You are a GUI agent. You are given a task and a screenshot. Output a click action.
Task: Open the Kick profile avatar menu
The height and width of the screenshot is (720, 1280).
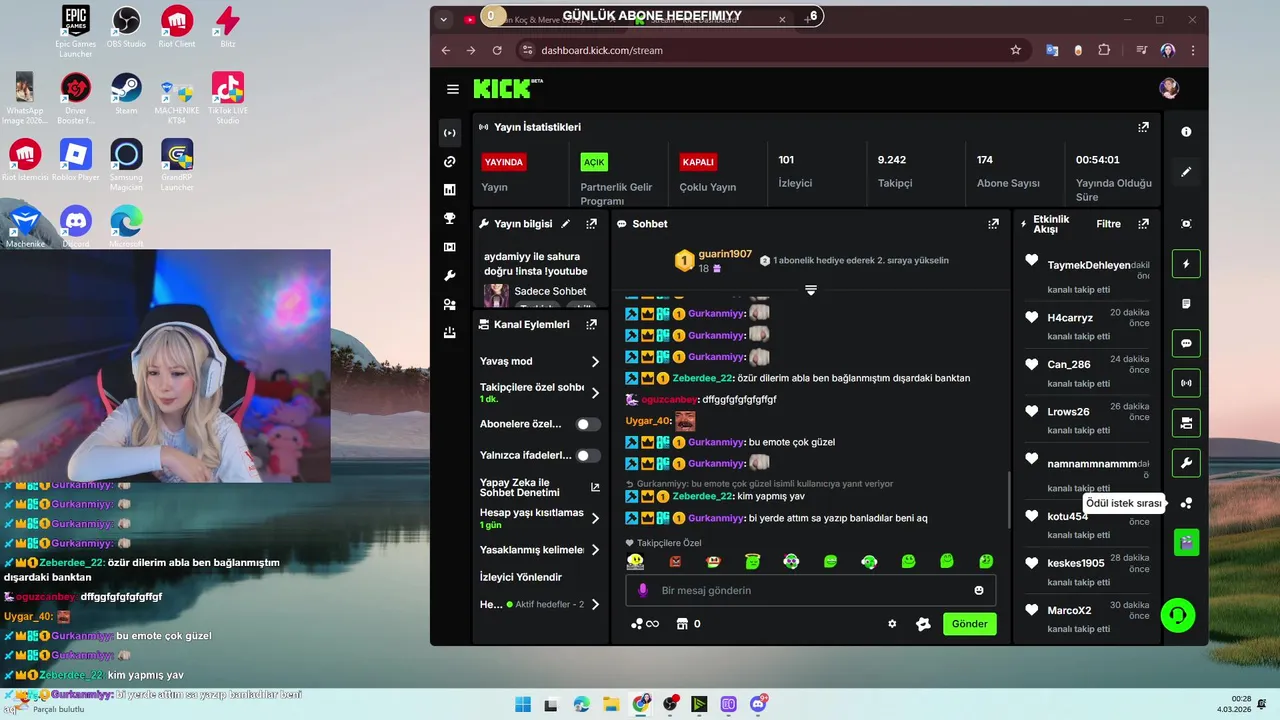tap(1169, 89)
